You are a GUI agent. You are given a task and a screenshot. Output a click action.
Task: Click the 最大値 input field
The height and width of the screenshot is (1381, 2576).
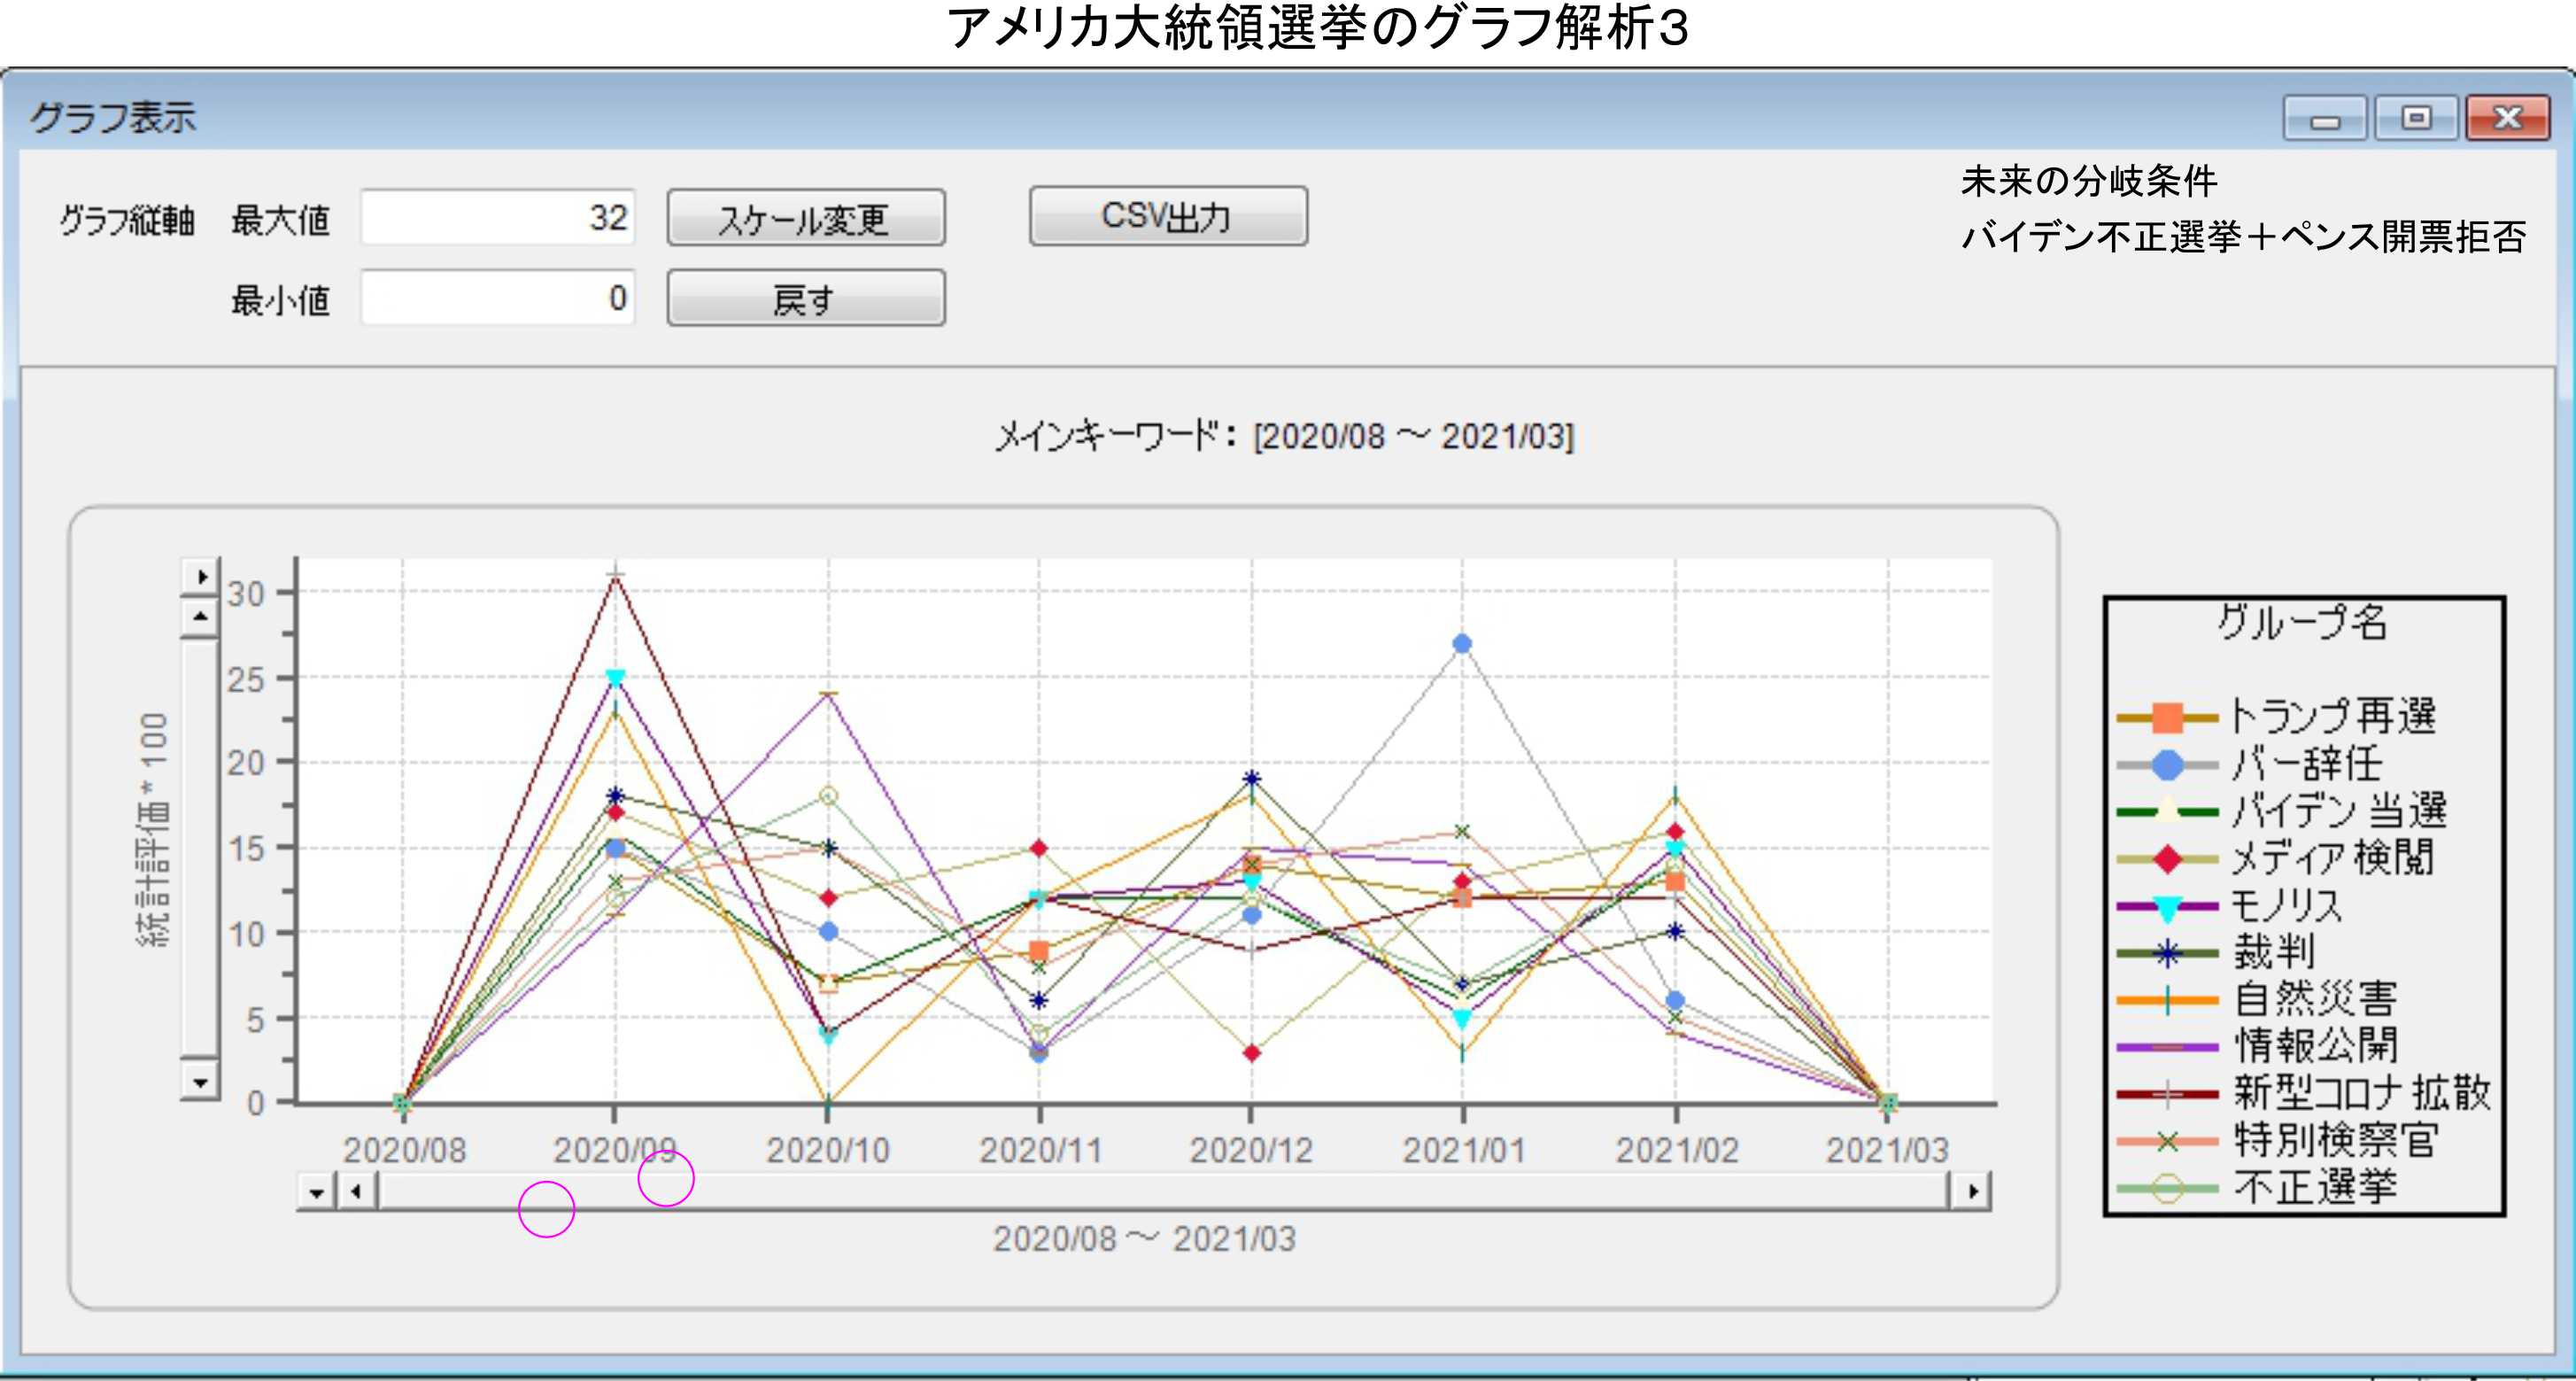click(498, 218)
